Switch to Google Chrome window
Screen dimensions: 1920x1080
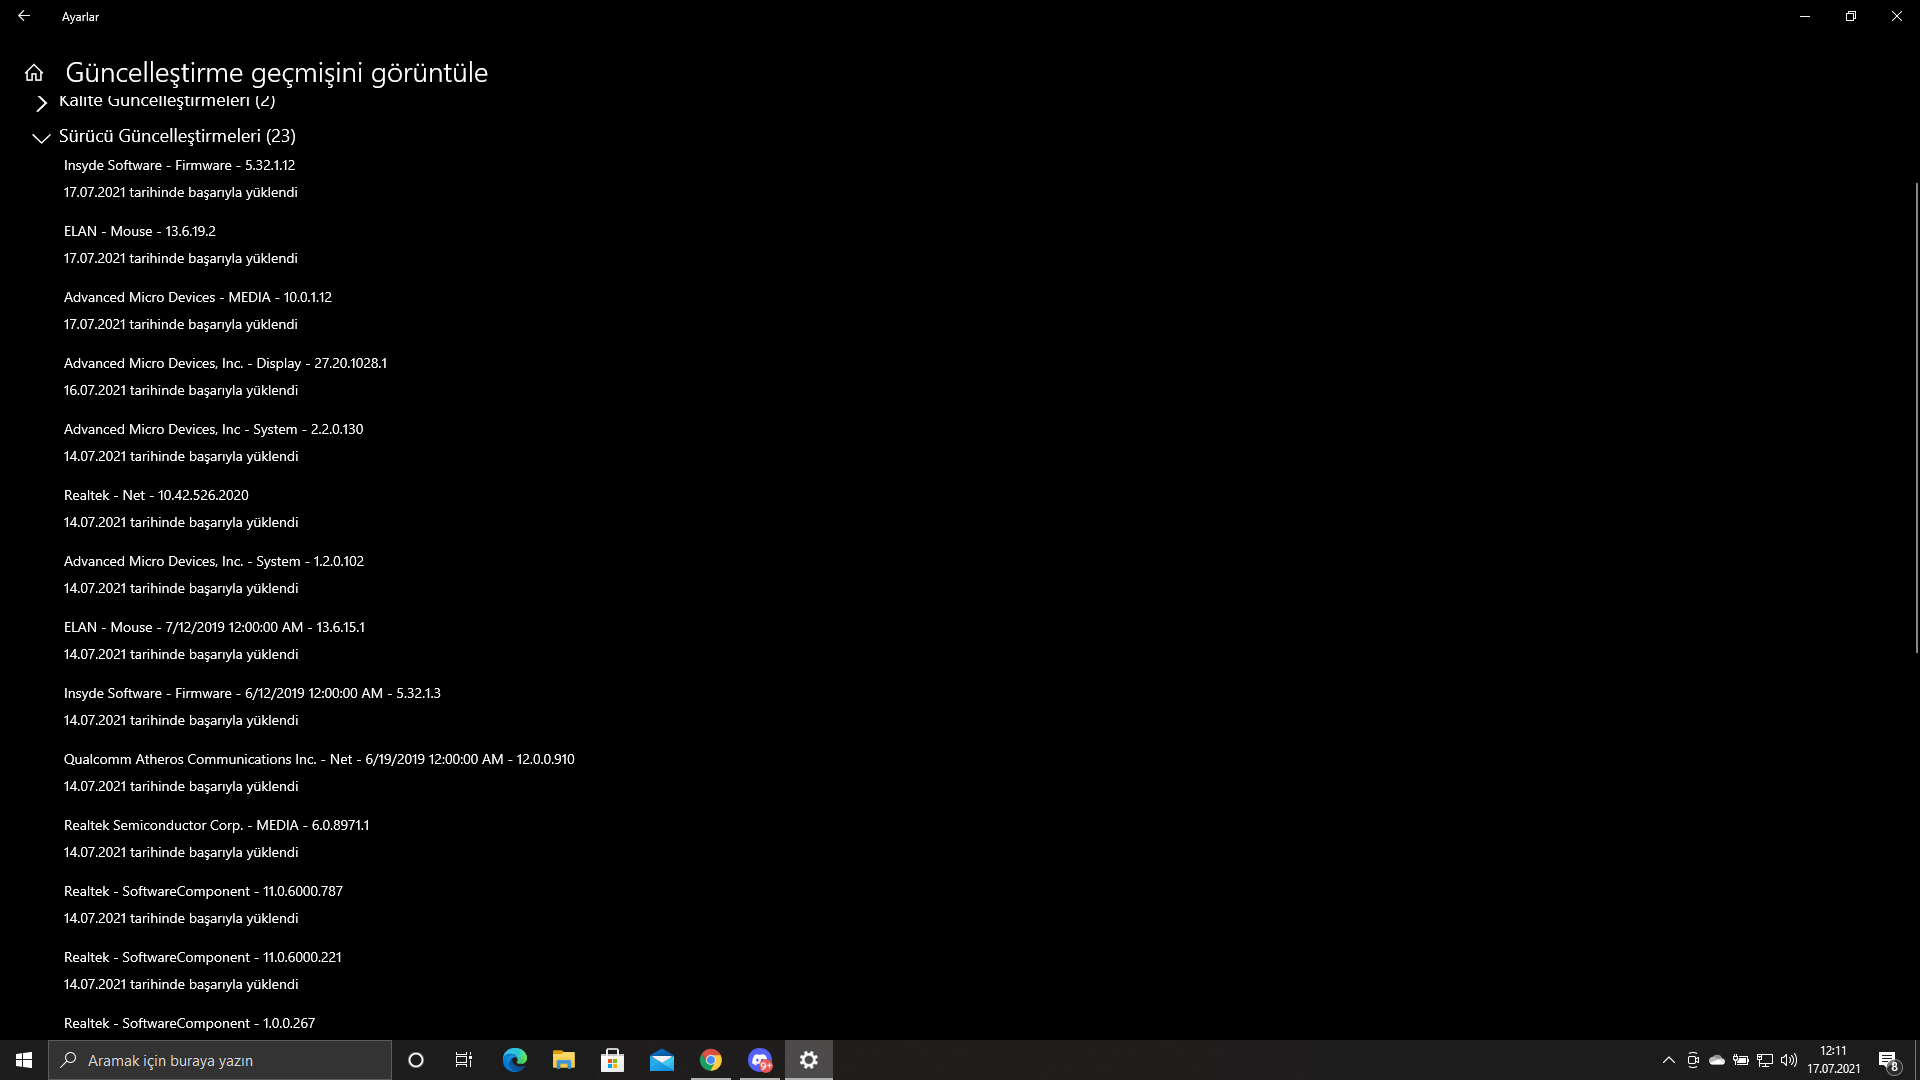click(x=711, y=1060)
